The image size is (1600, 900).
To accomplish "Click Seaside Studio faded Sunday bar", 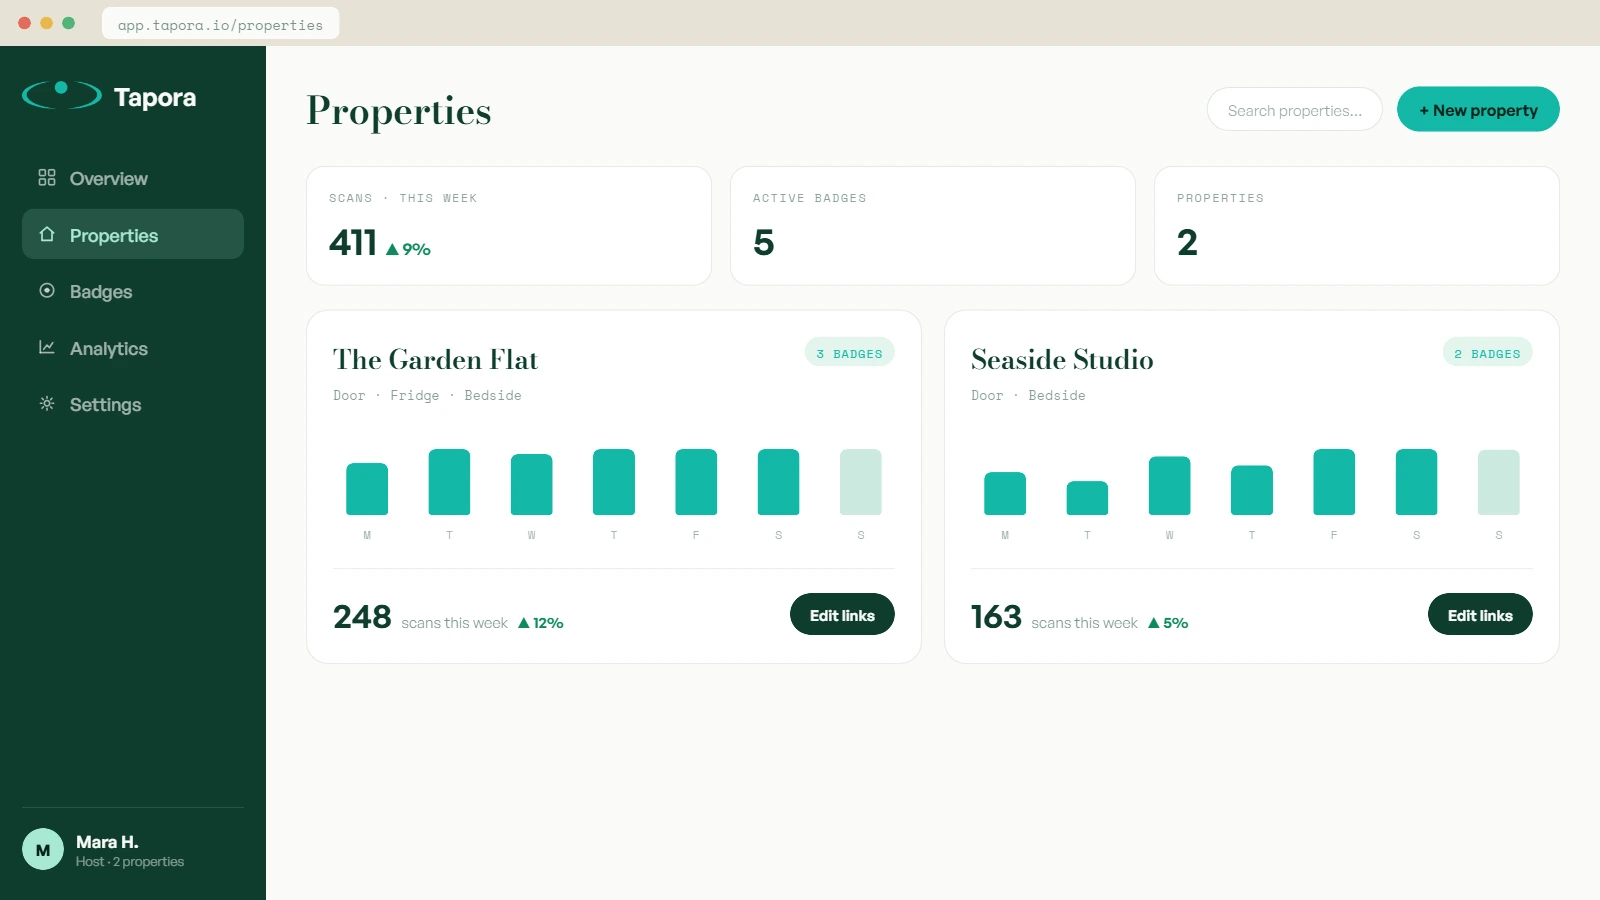I will click(x=1499, y=482).
